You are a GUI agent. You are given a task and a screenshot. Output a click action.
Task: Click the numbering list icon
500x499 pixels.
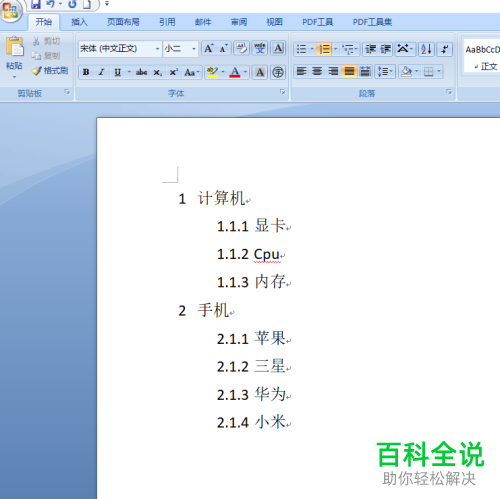(324, 49)
